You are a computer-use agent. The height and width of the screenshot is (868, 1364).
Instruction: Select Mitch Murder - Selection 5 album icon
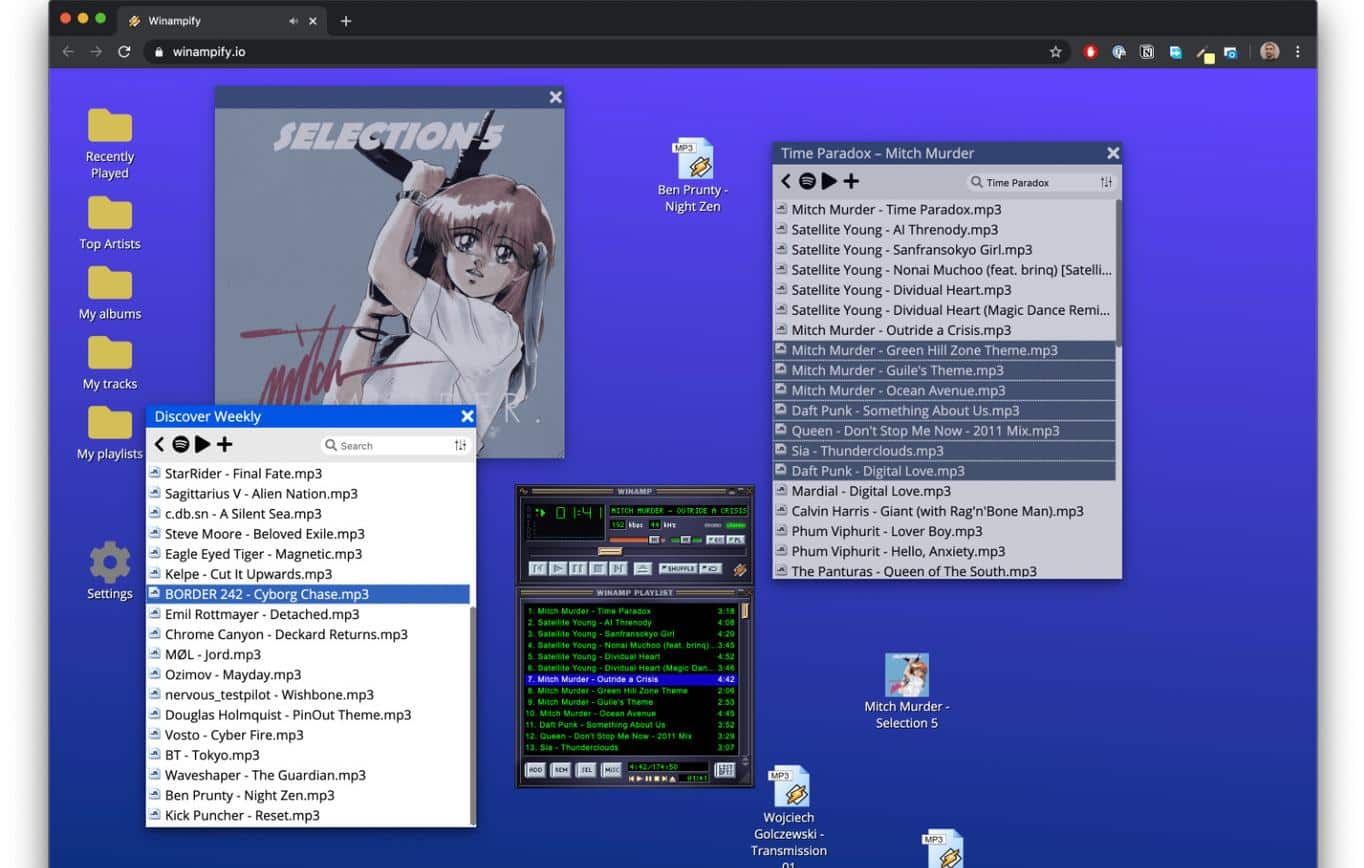pos(906,691)
